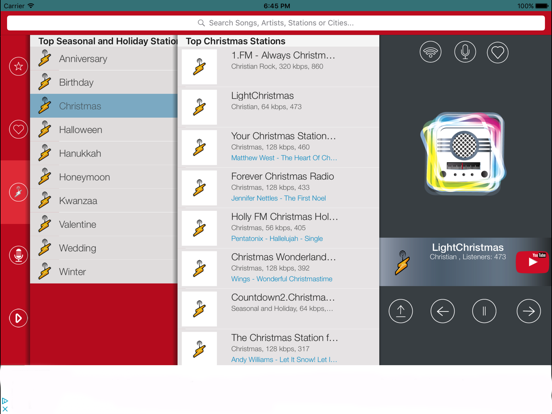Image resolution: width=552 pixels, height=414 pixels.
Task: Go to previous station with left arrow
Action: click(443, 311)
